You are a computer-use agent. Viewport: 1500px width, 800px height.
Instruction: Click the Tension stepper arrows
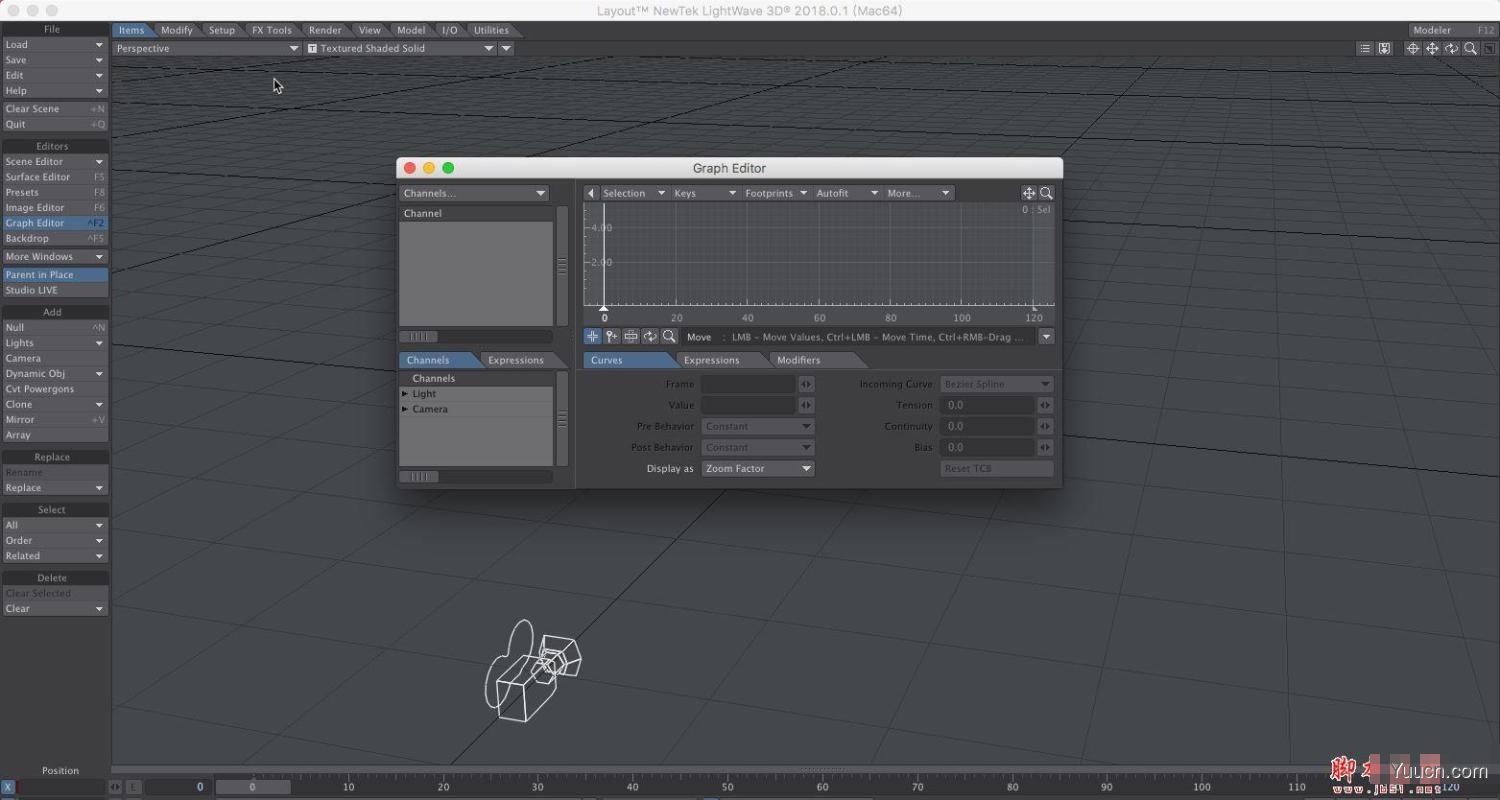[x=1045, y=405]
